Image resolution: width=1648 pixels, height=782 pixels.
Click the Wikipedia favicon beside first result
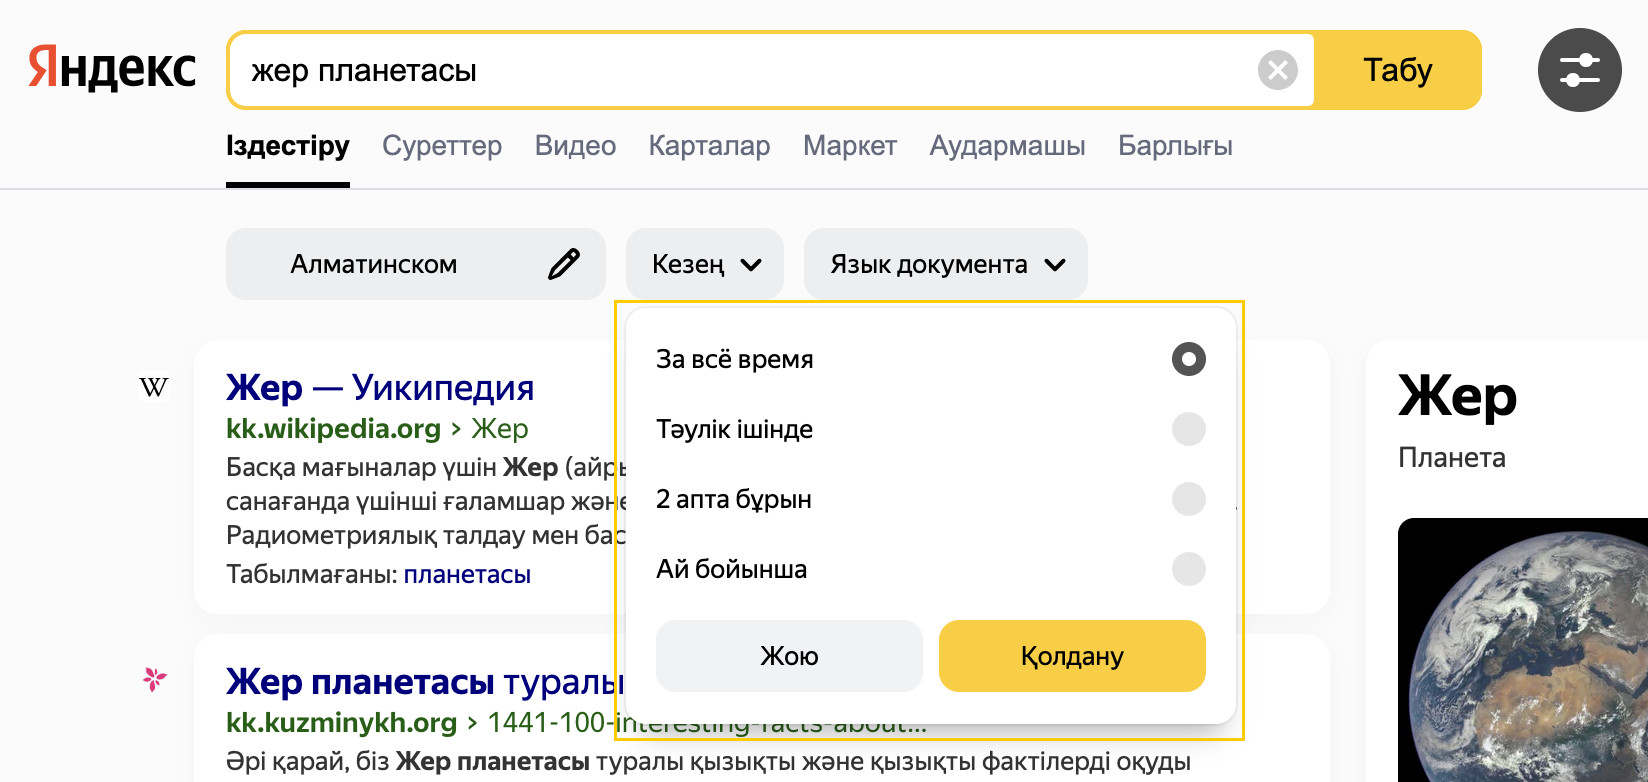pos(154,387)
